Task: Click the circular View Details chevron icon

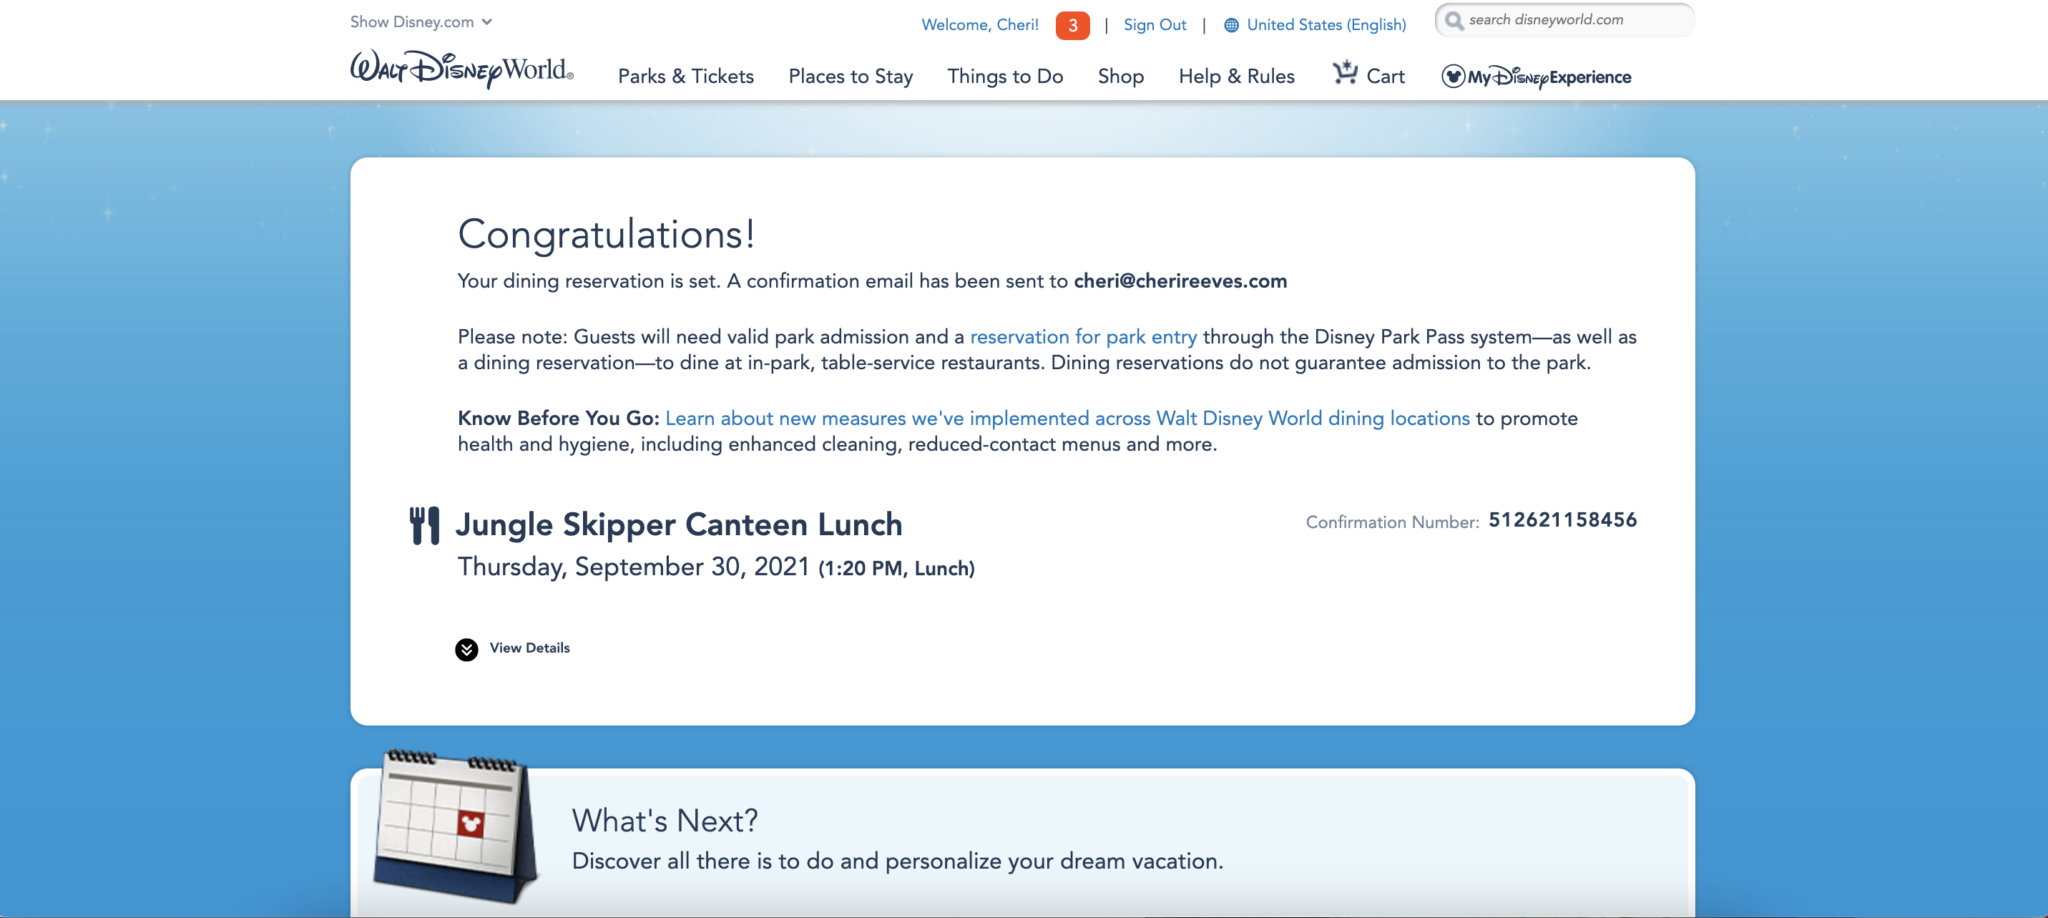Action: click(x=466, y=650)
